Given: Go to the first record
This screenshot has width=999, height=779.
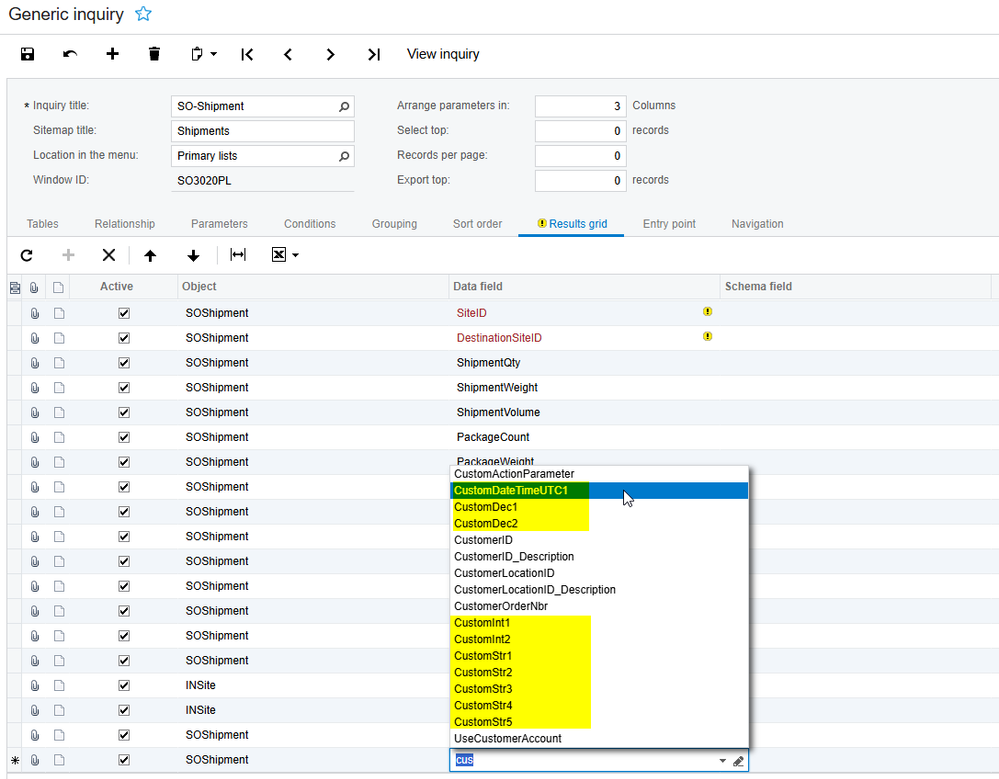Looking at the screenshot, I should click(247, 55).
